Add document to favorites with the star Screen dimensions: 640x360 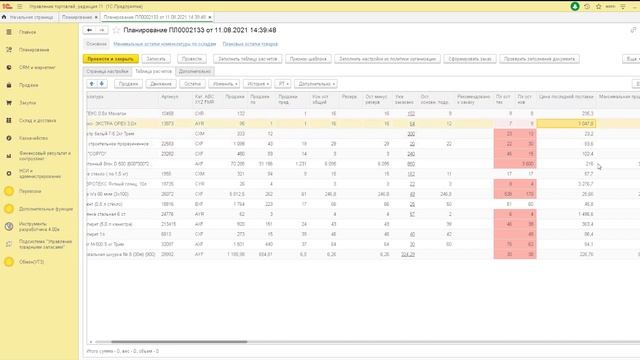tap(116, 30)
